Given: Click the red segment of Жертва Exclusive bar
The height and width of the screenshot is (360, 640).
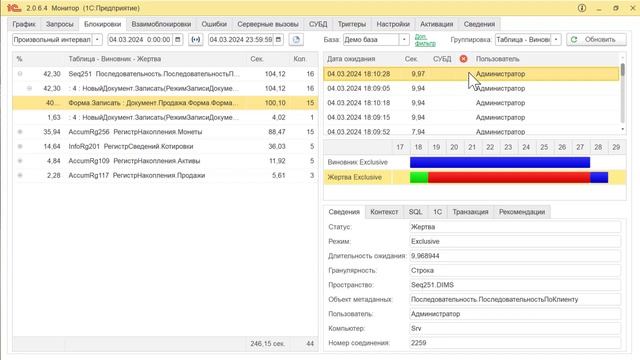Looking at the screenshot, I should click(509, 177).
